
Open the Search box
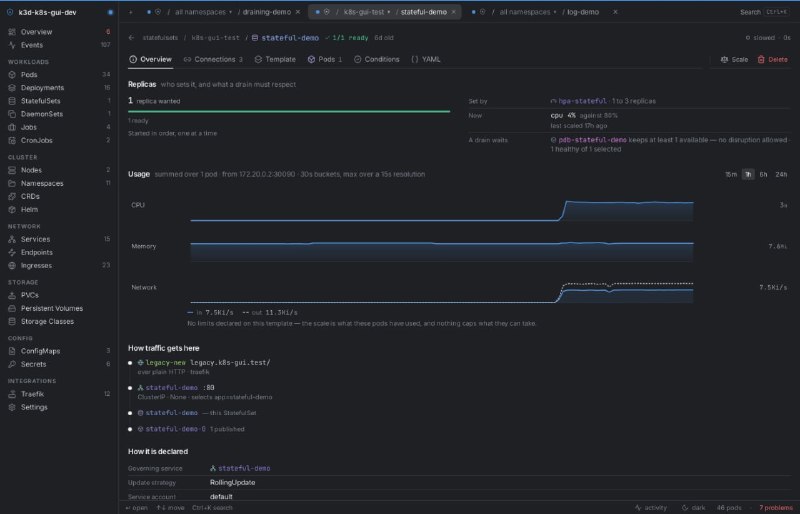tap(764, 12)
